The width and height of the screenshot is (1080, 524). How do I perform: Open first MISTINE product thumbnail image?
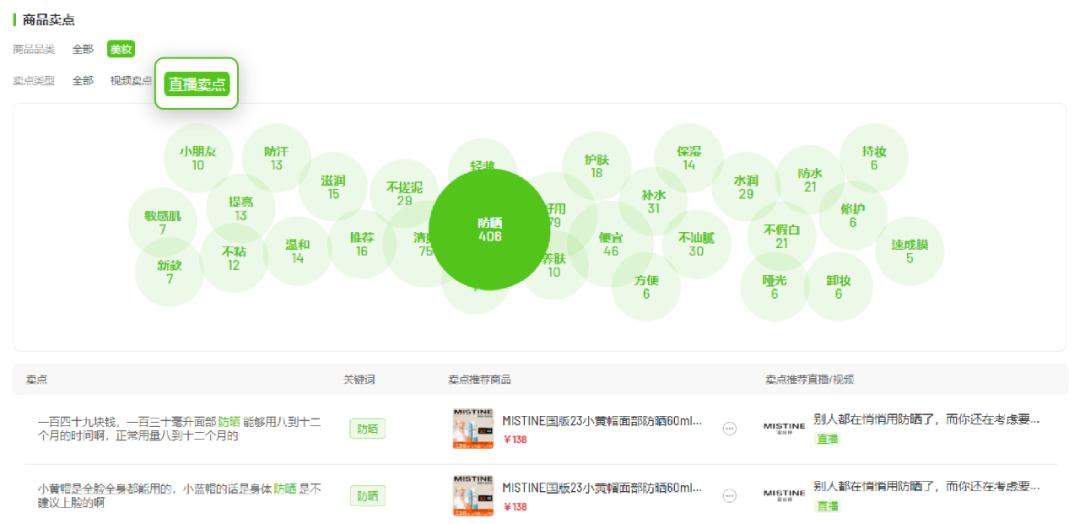tap(473, 428)
